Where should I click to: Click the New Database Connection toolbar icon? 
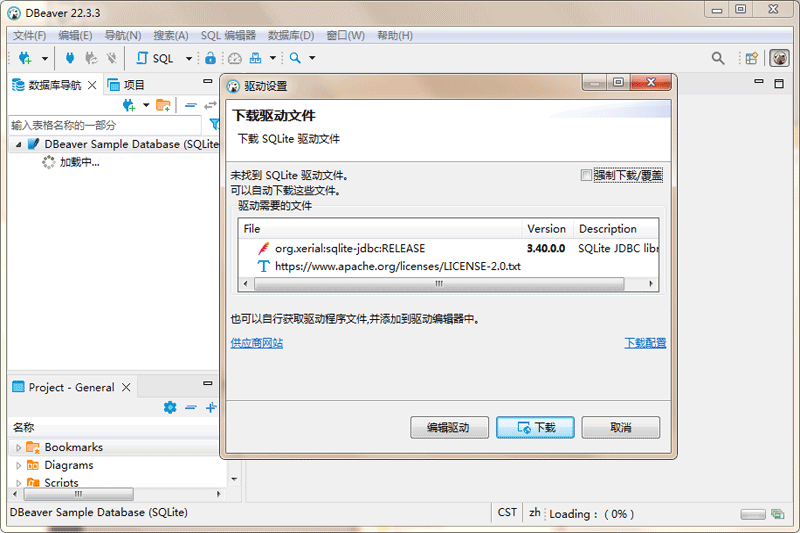[x=25, y=58]
